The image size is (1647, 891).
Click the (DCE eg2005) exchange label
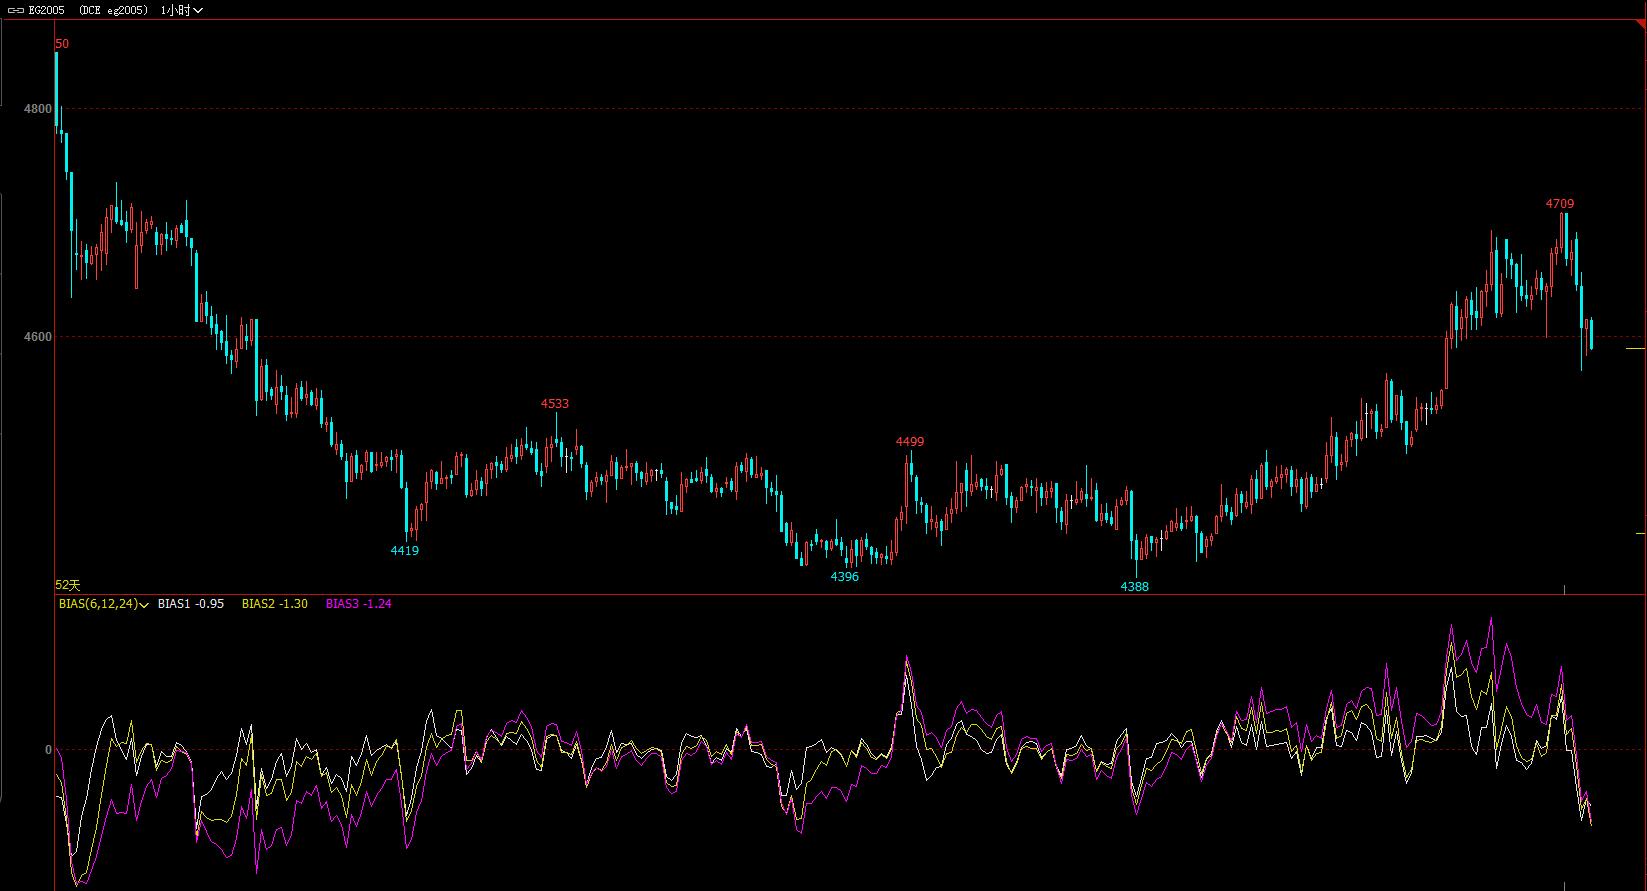tap(114, 10)
